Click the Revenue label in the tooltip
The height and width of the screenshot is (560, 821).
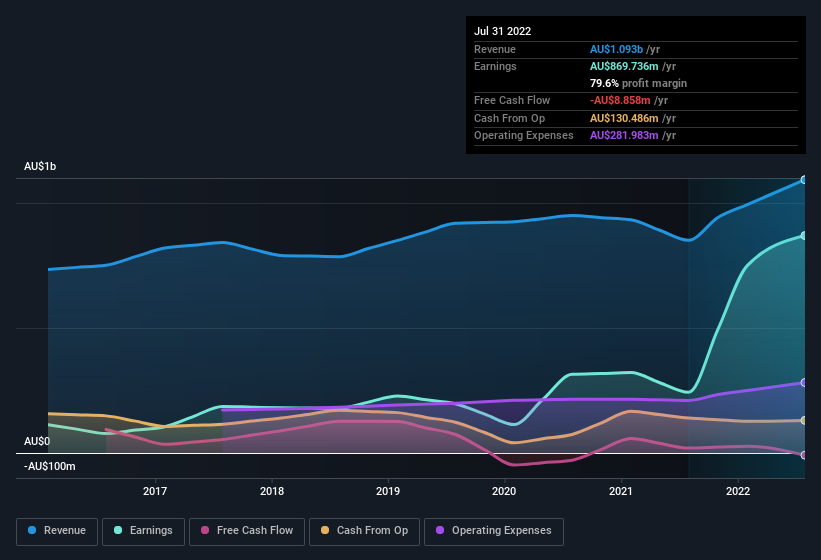(495, 49)
